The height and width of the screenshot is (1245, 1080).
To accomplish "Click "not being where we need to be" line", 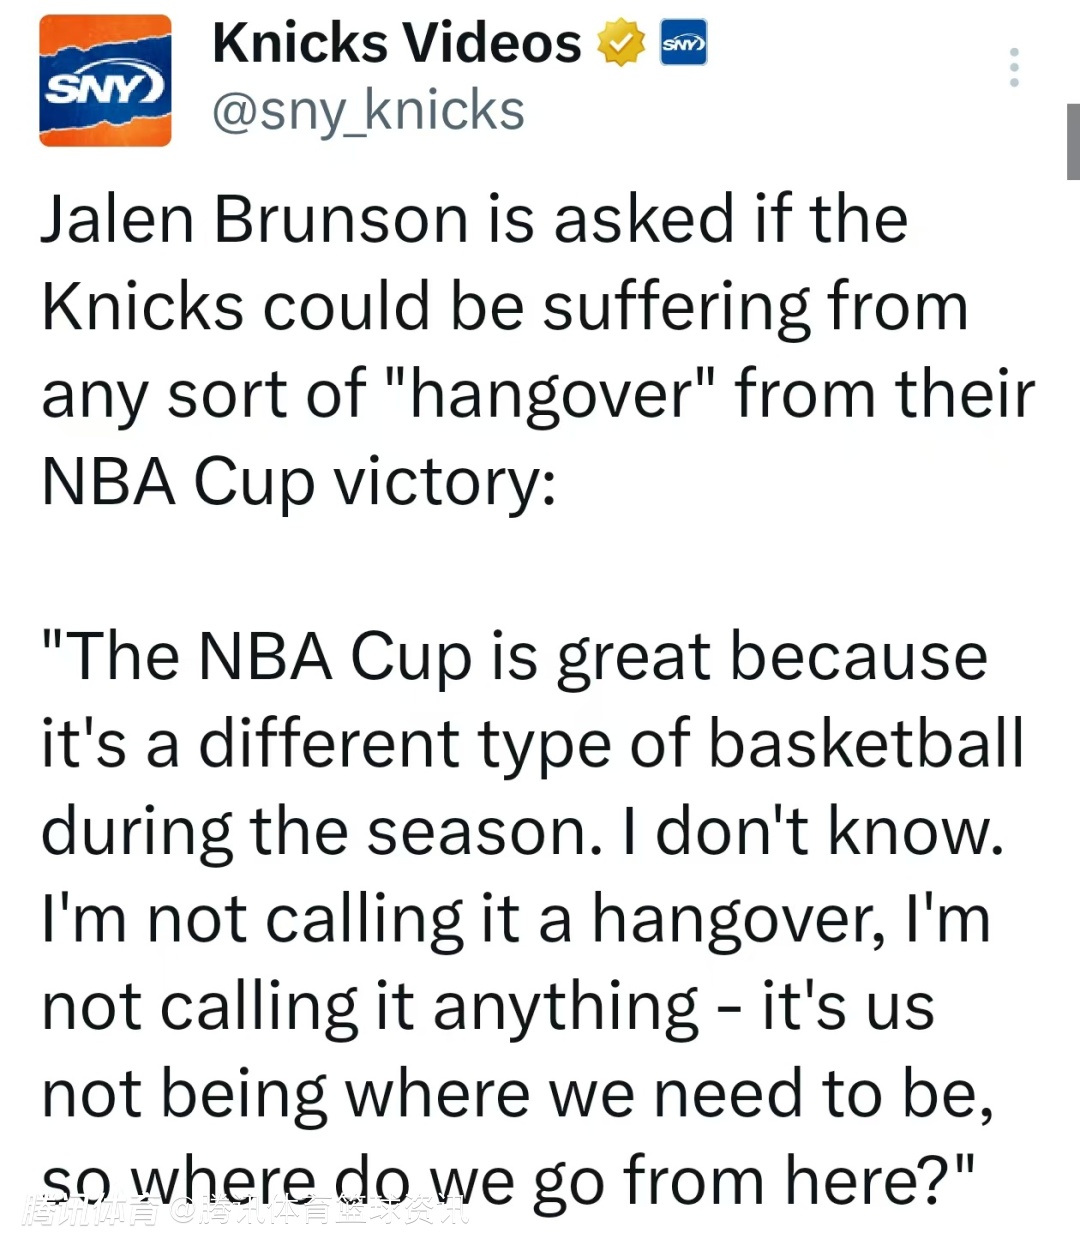I will (516, 1094).
